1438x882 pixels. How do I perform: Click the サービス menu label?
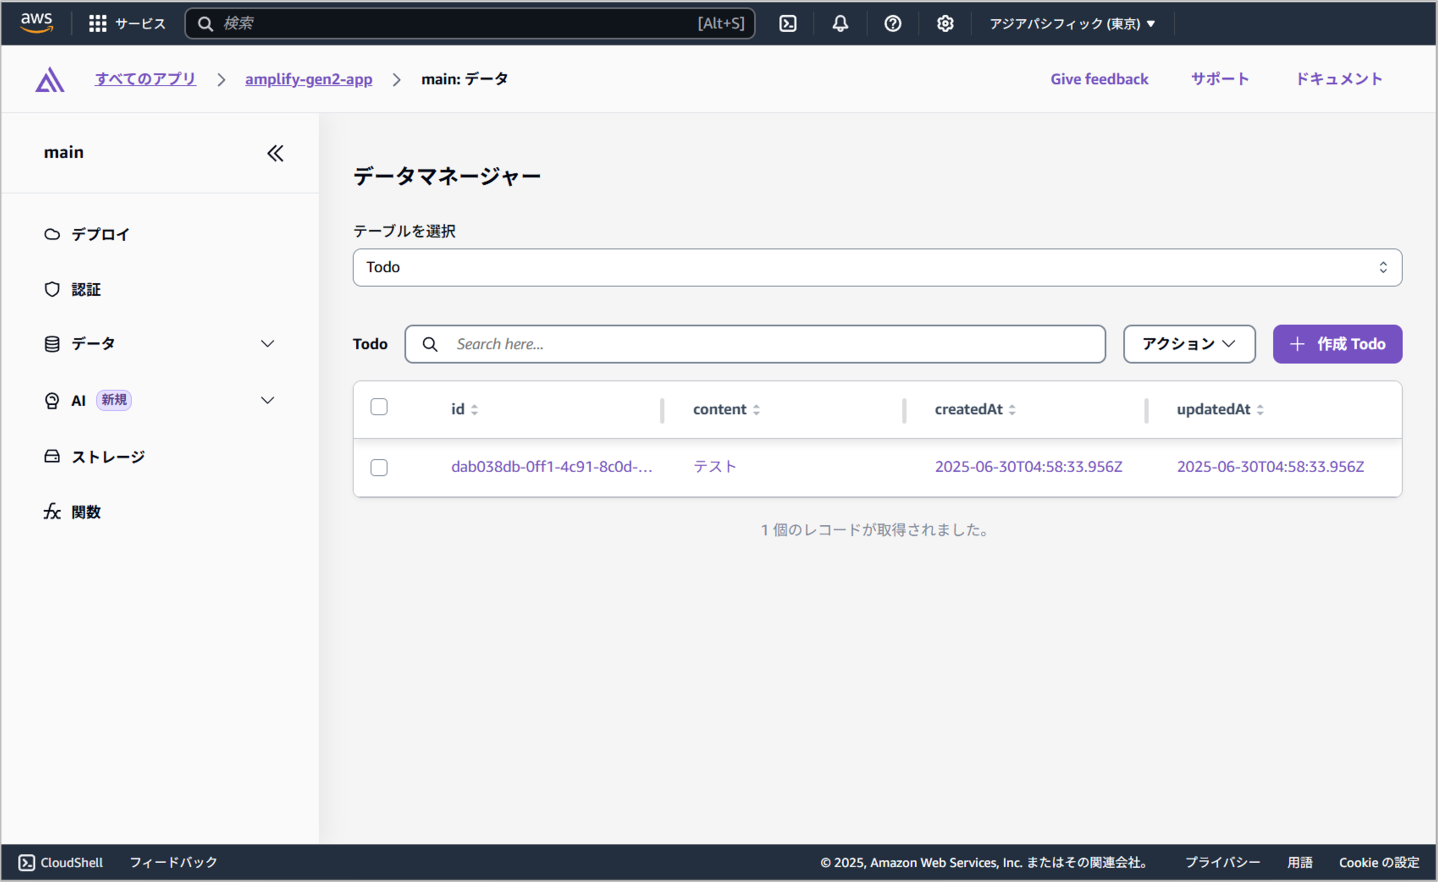(140, 23)
